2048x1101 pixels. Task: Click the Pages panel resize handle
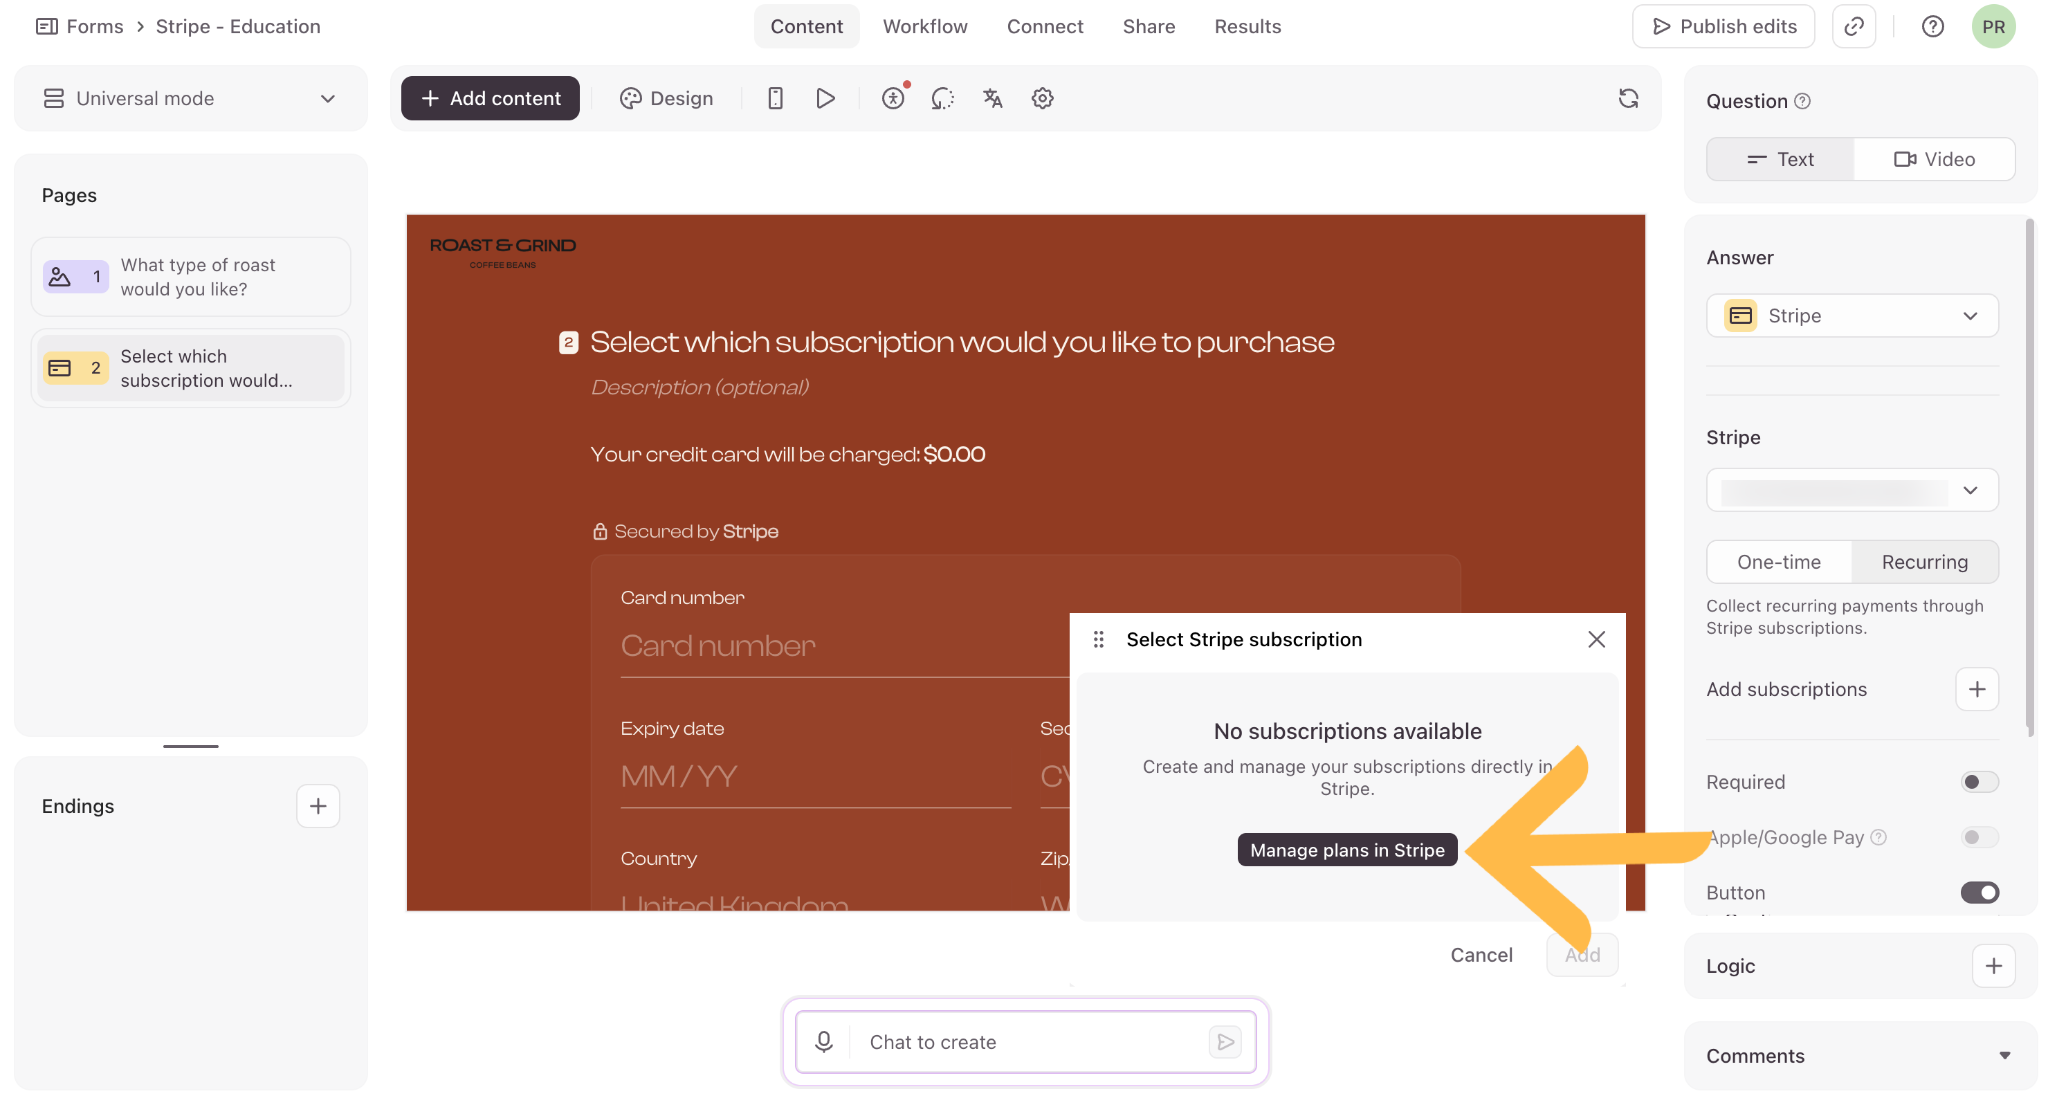(191, 746)
